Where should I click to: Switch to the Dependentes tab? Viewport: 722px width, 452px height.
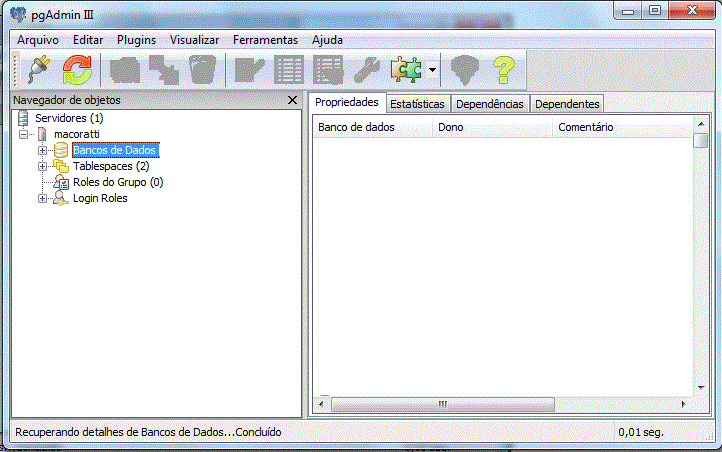567,104
